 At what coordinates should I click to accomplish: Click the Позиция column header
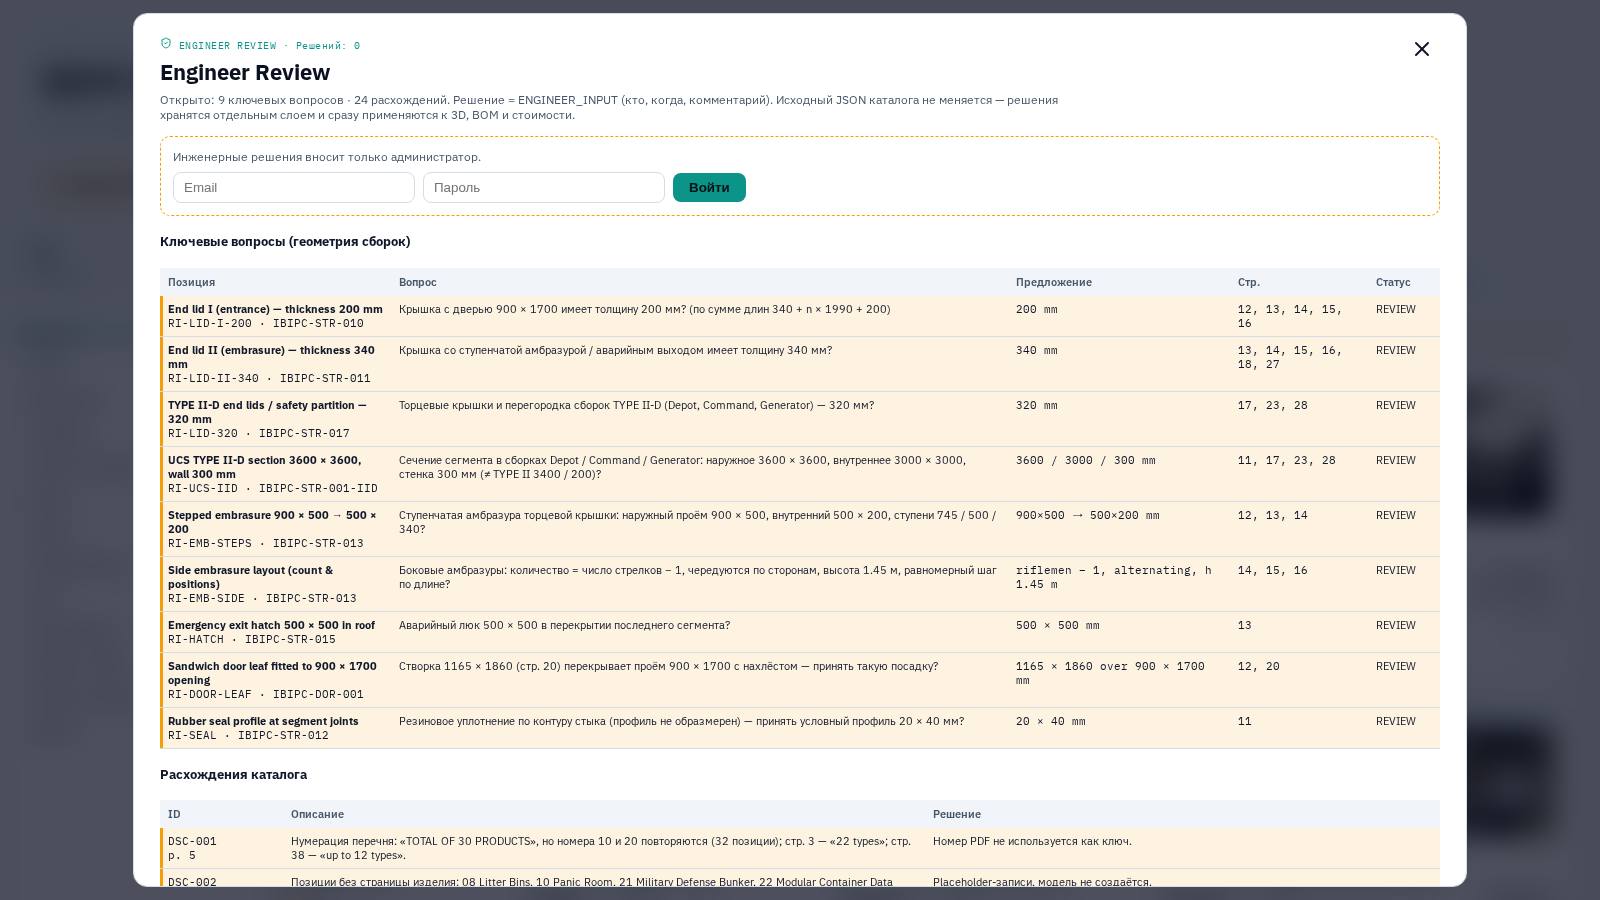[x=191, y=282]
